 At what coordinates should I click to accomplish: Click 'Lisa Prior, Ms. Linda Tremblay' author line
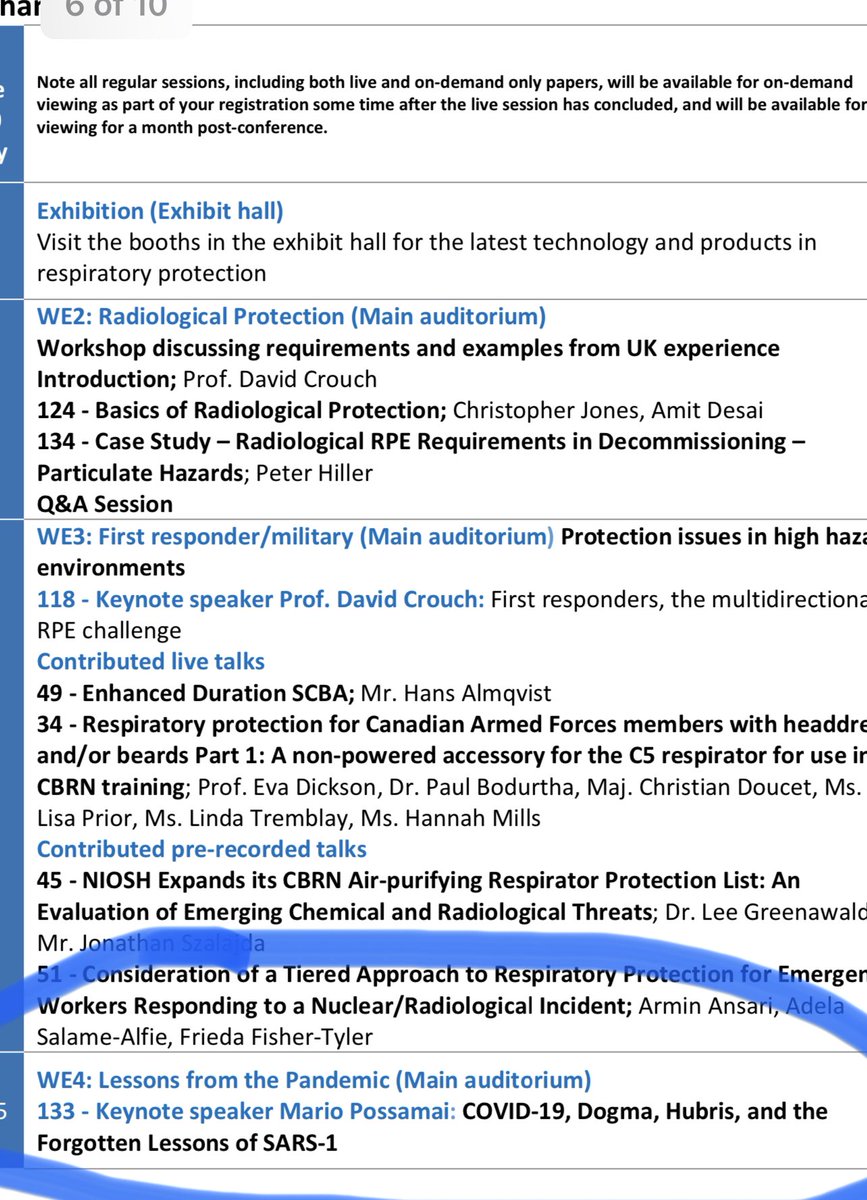[289, 818]
